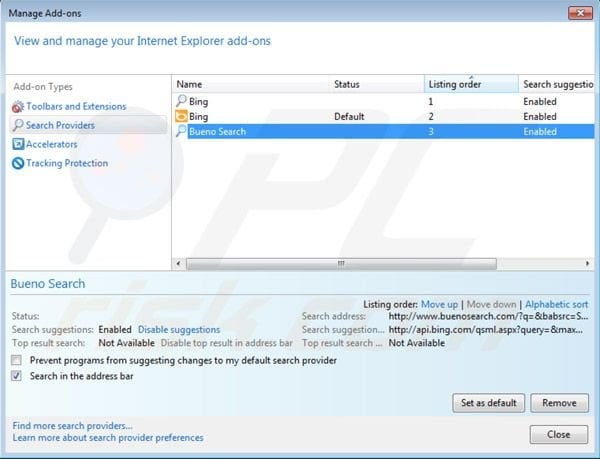Enable Prevent programs from suggesting changes checkbox
This screenshot has width=600, height=459.
tap(16, 360)
